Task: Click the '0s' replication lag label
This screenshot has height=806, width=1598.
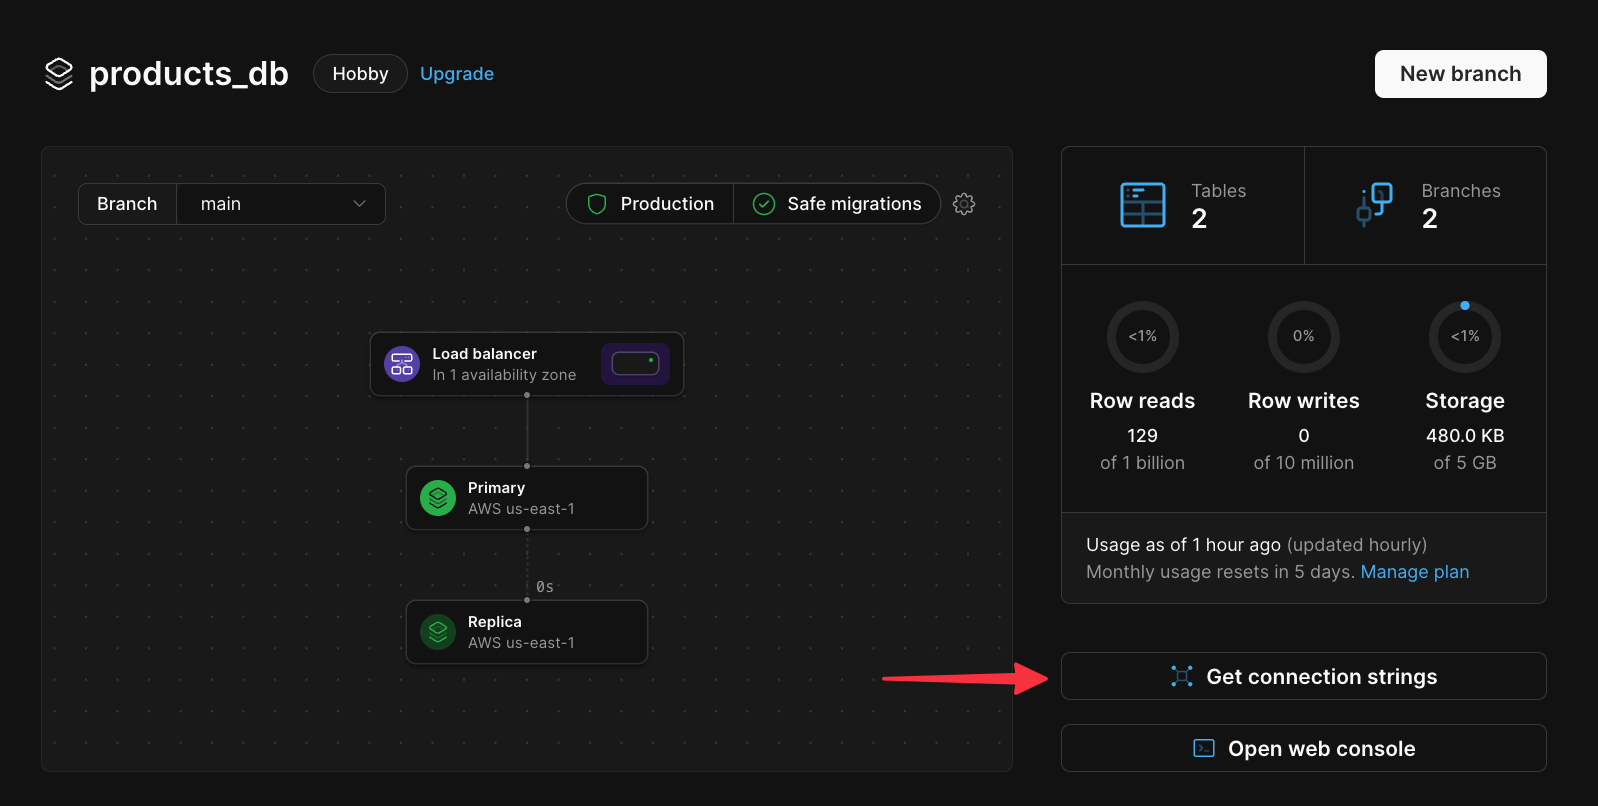Action: (x=545, y=587)
